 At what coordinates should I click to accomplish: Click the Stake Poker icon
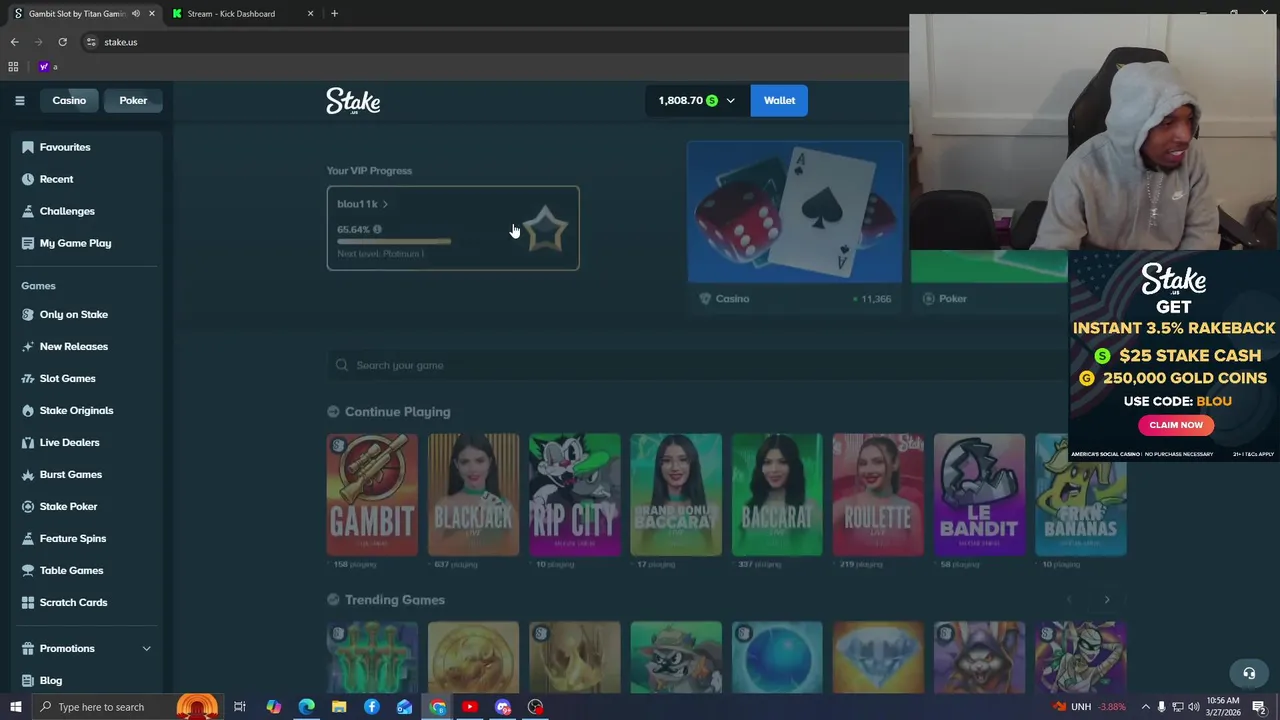28,506
